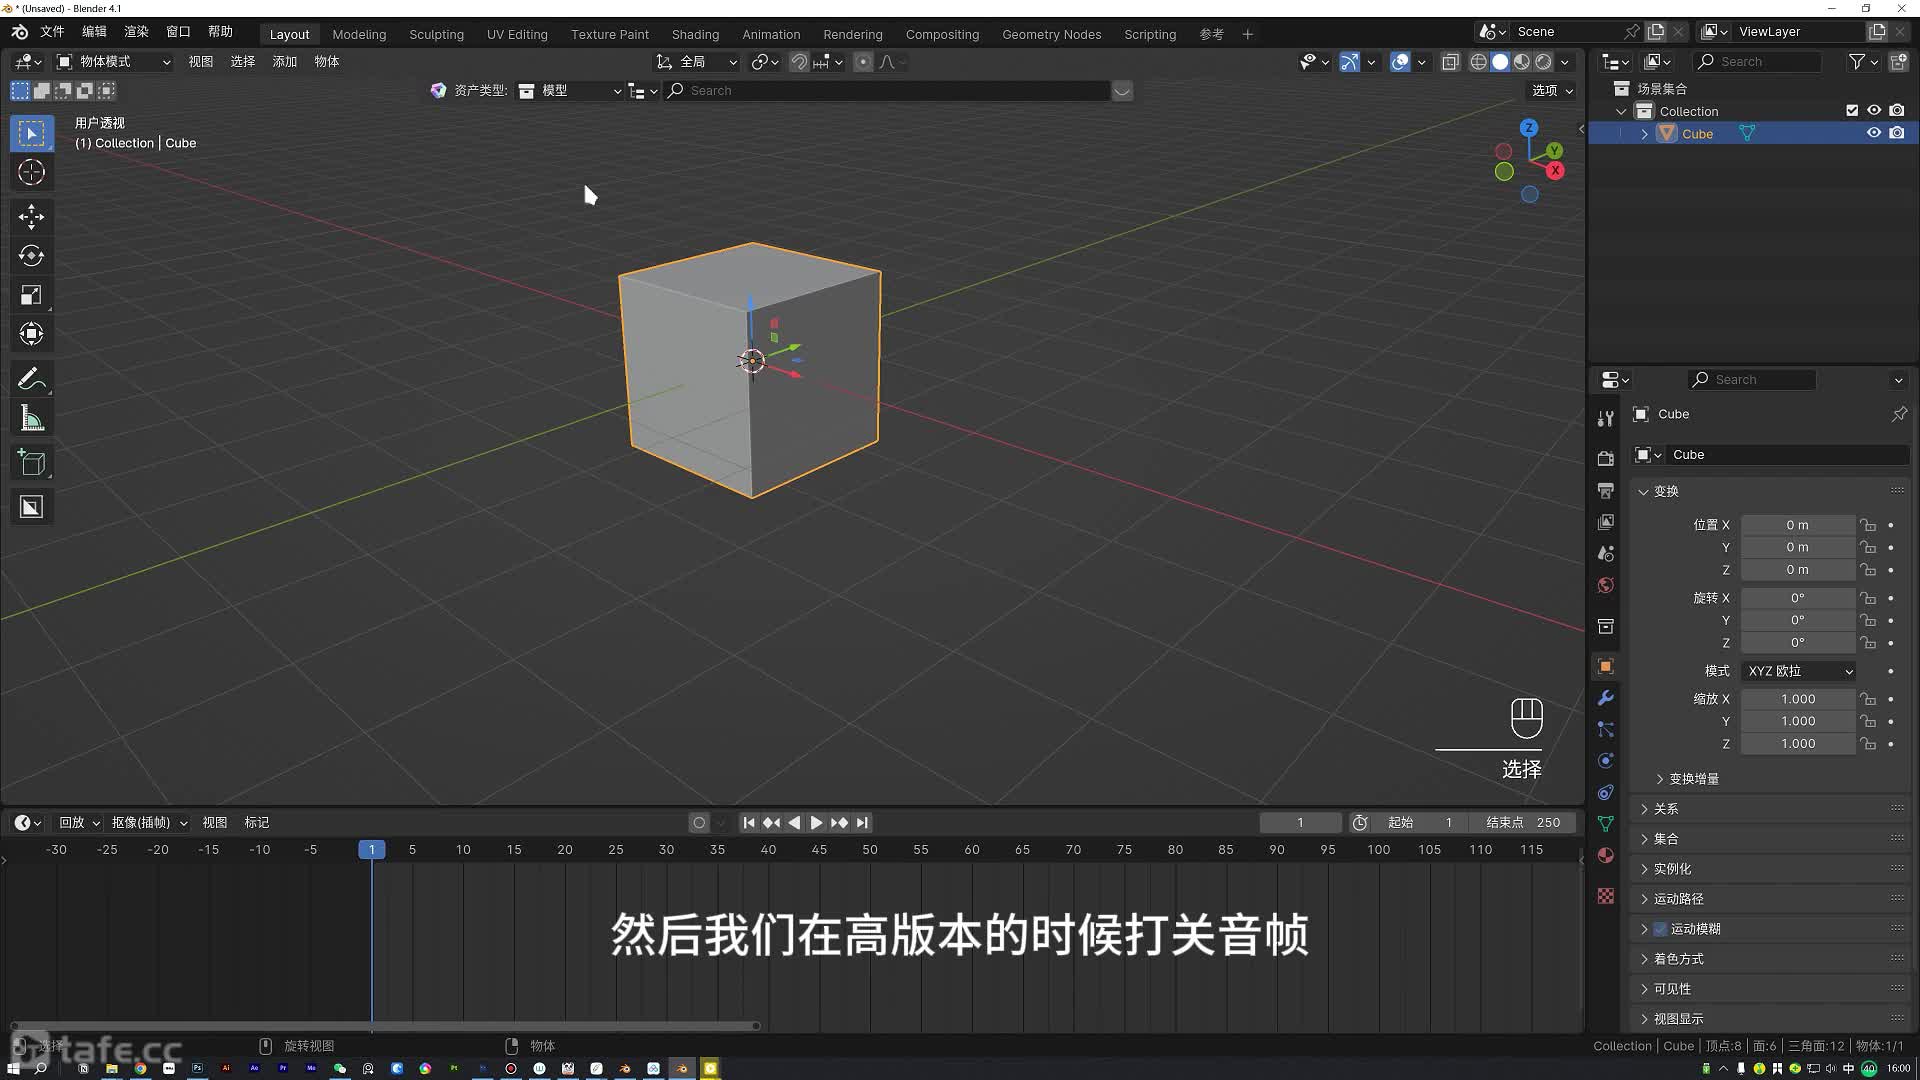Toggle timeline auto keying record button
The width and height of the screenshot is (1920, 1080).
[x=699, y=823]
